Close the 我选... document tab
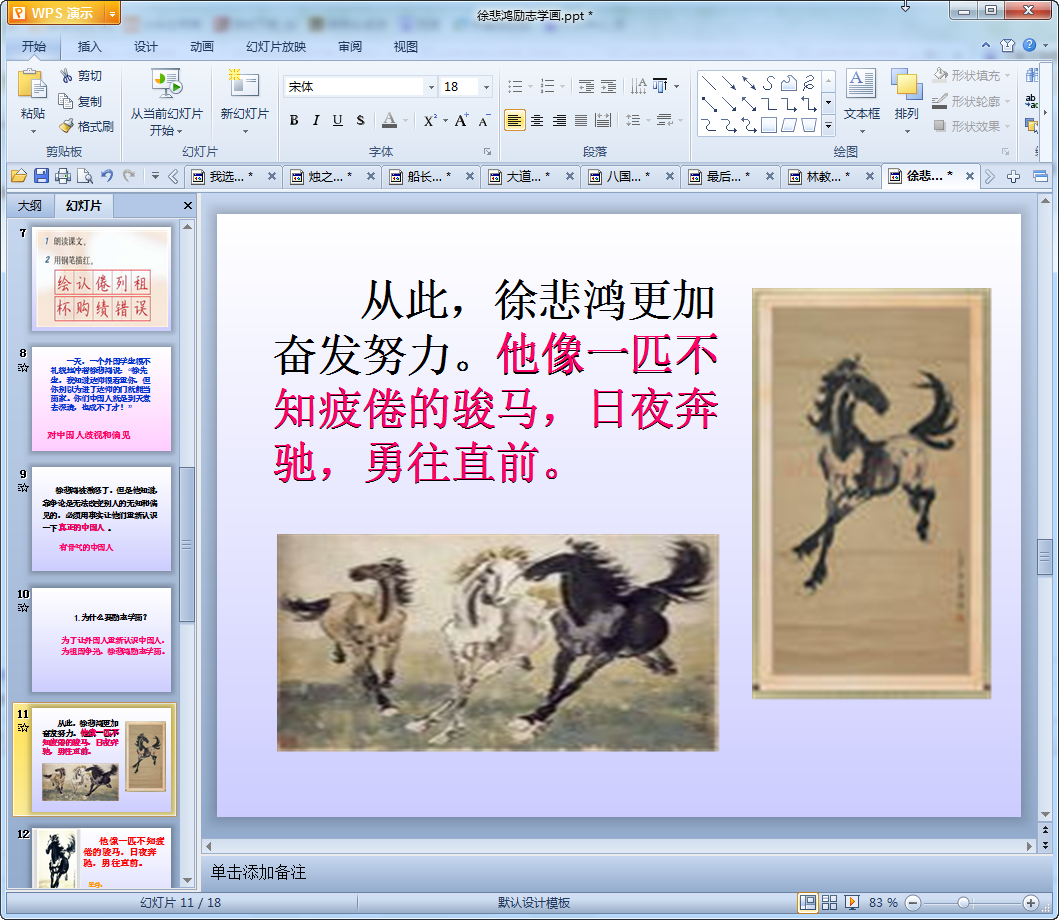1059x920 pixels. click(272, 176)
